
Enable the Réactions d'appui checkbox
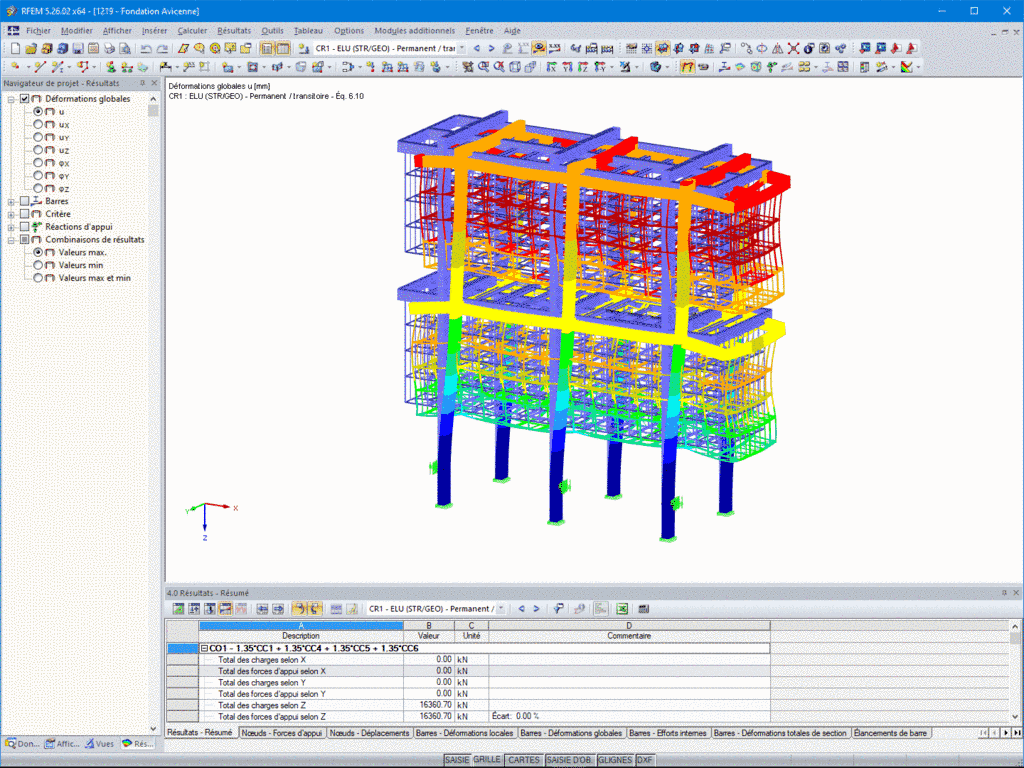[24, 227]
